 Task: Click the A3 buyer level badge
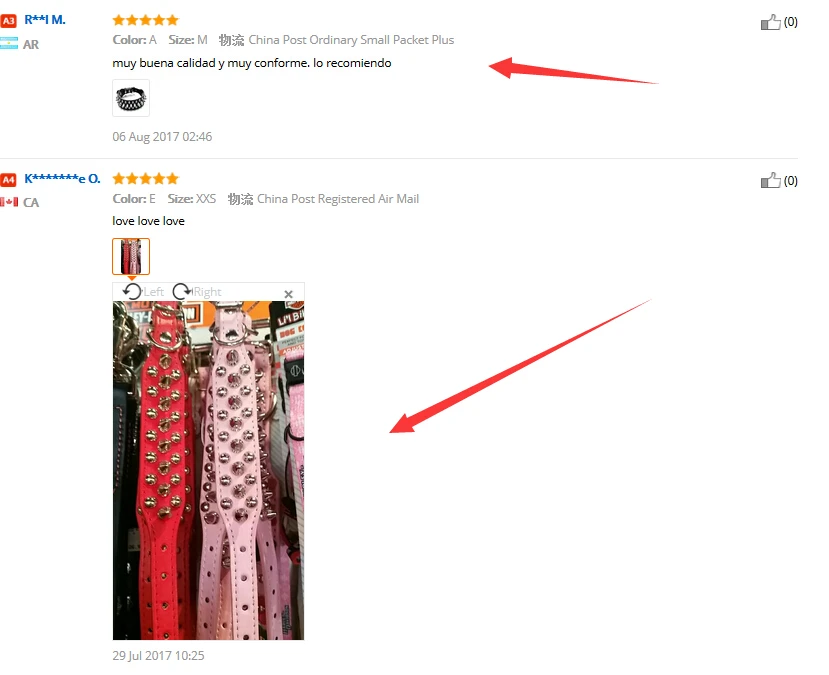8,21
